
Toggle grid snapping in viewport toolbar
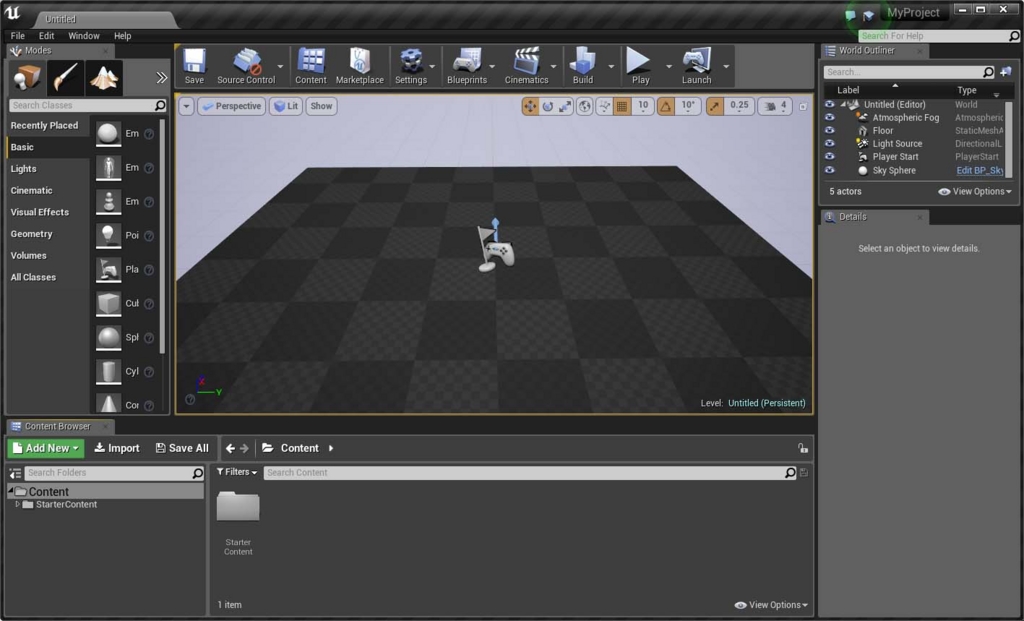[x=622, y=106]
